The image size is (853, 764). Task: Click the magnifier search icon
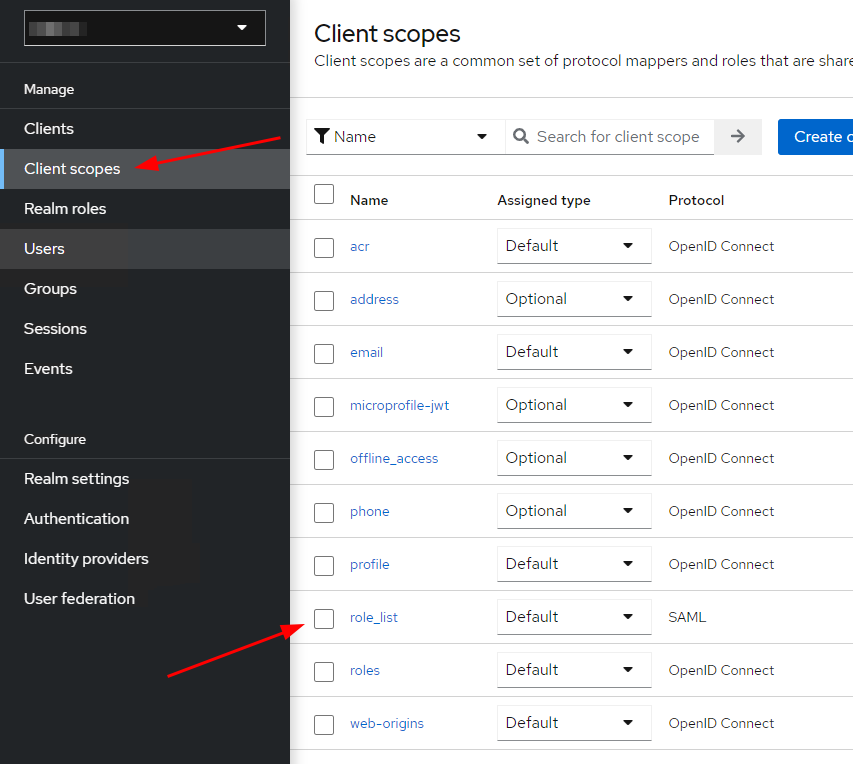tap(521, 137)
